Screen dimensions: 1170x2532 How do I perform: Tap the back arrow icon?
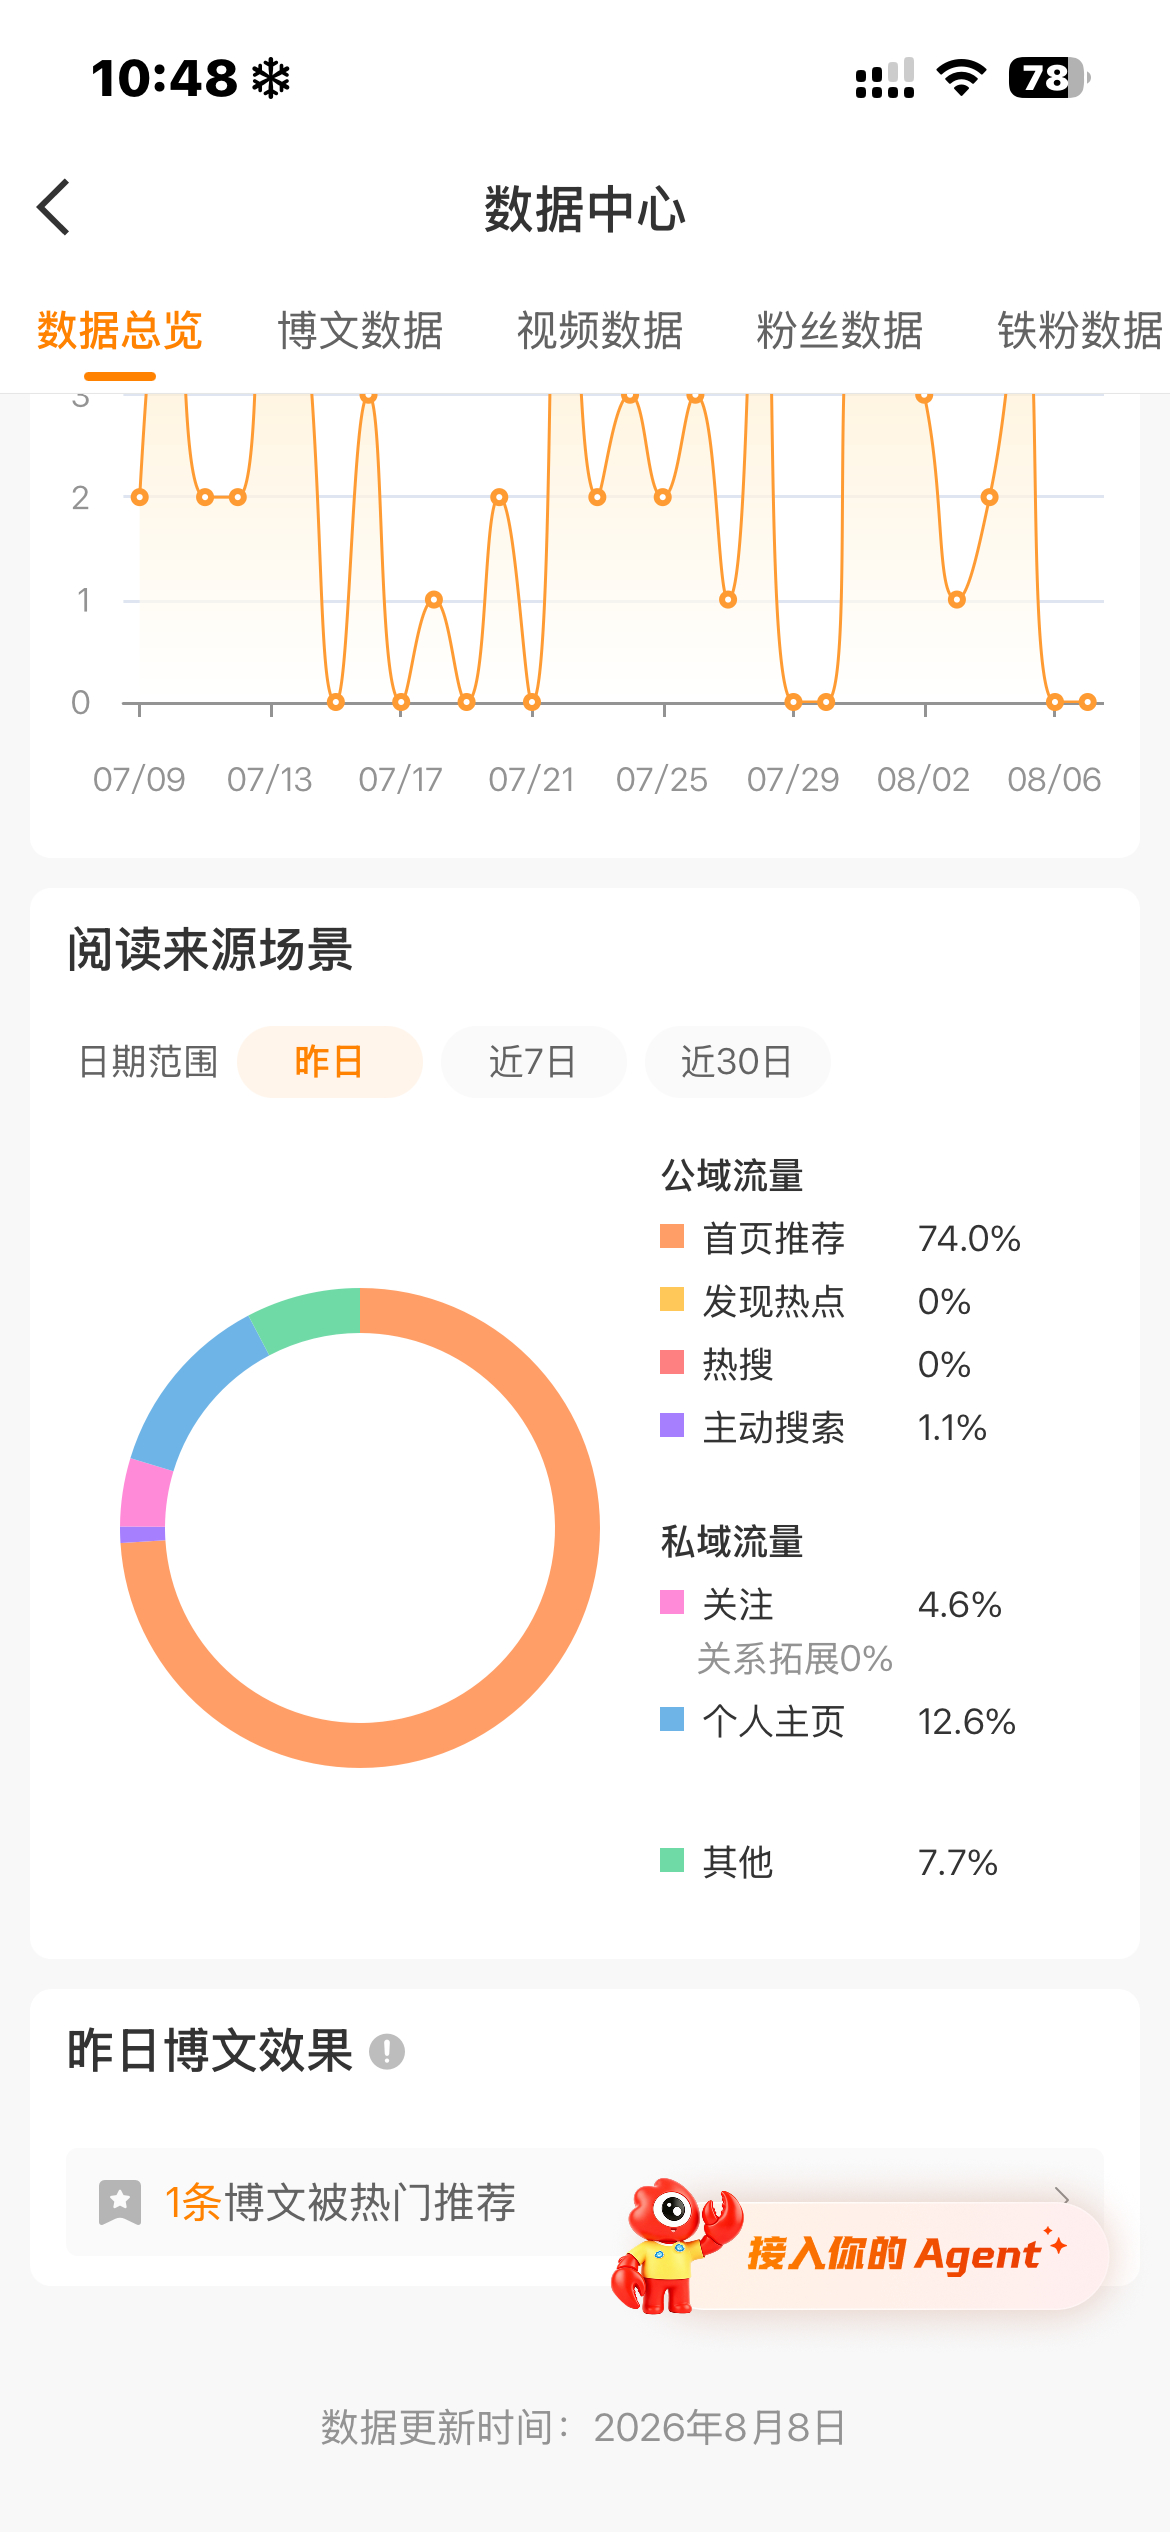click(x=53, y=207)
